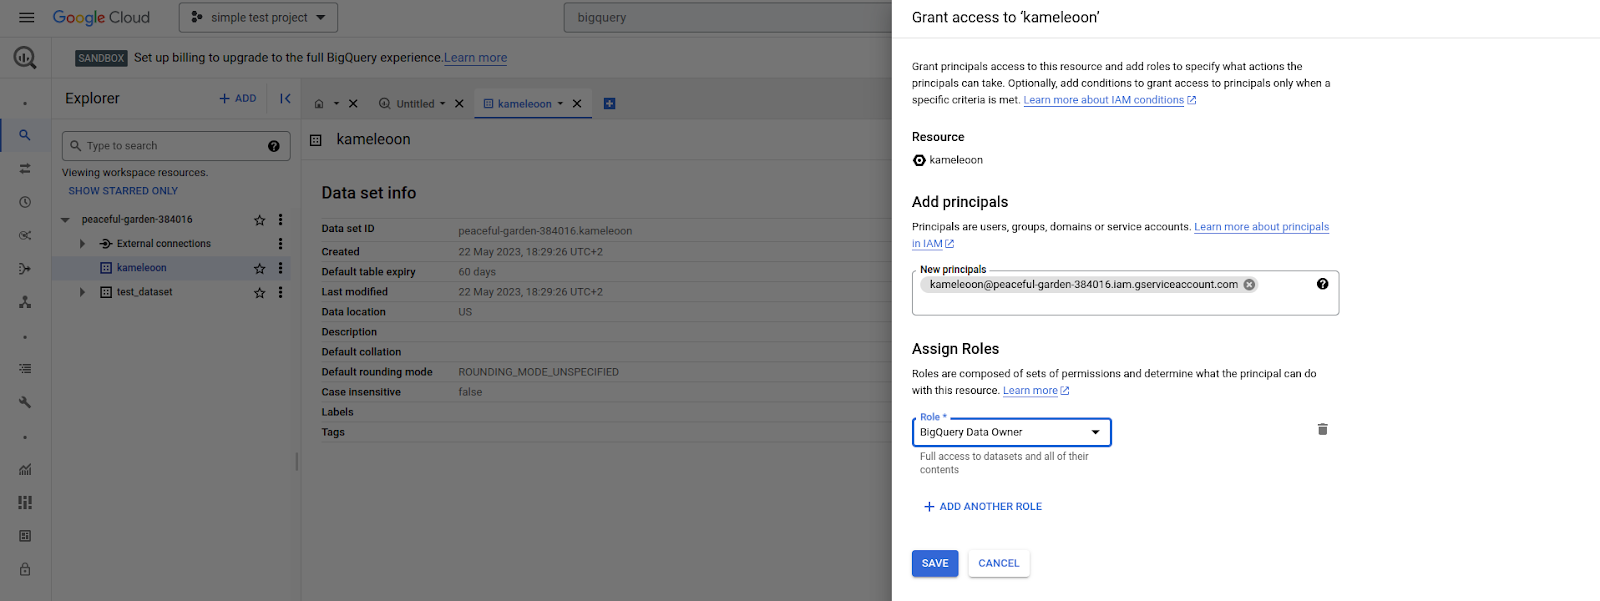Click SAVE button in Grant access panel

[935, 563]
